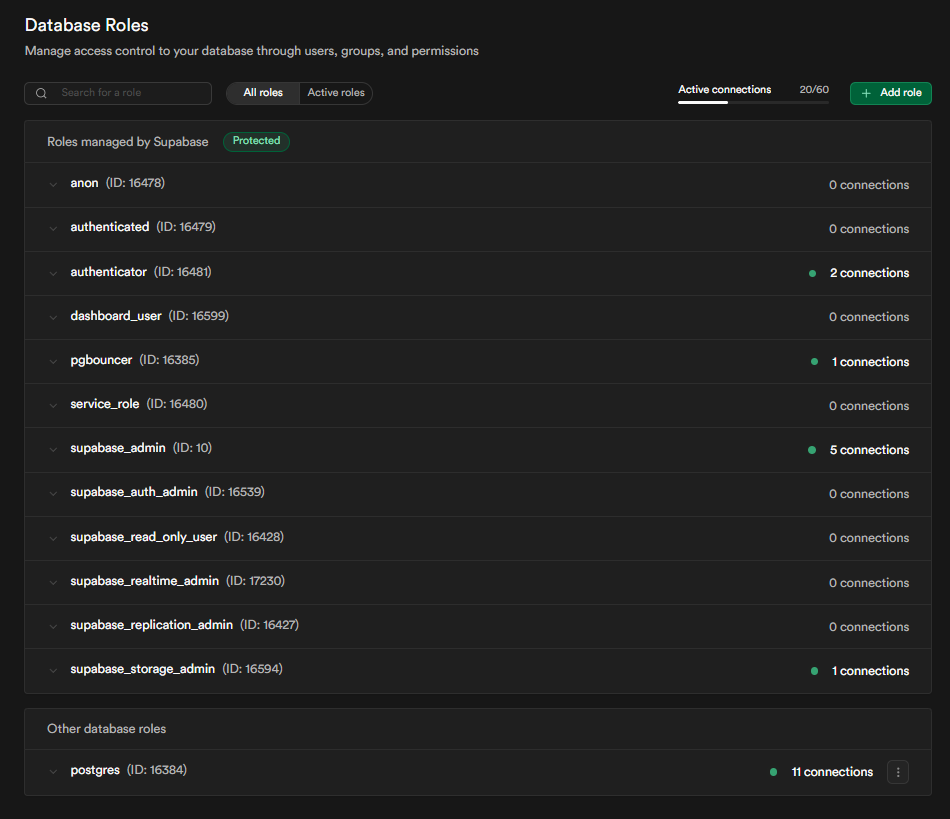The height and width of the screenshot is (819, 950).
Task: Expand the pgbouncer role chevron
Action: tap(53, 362)
